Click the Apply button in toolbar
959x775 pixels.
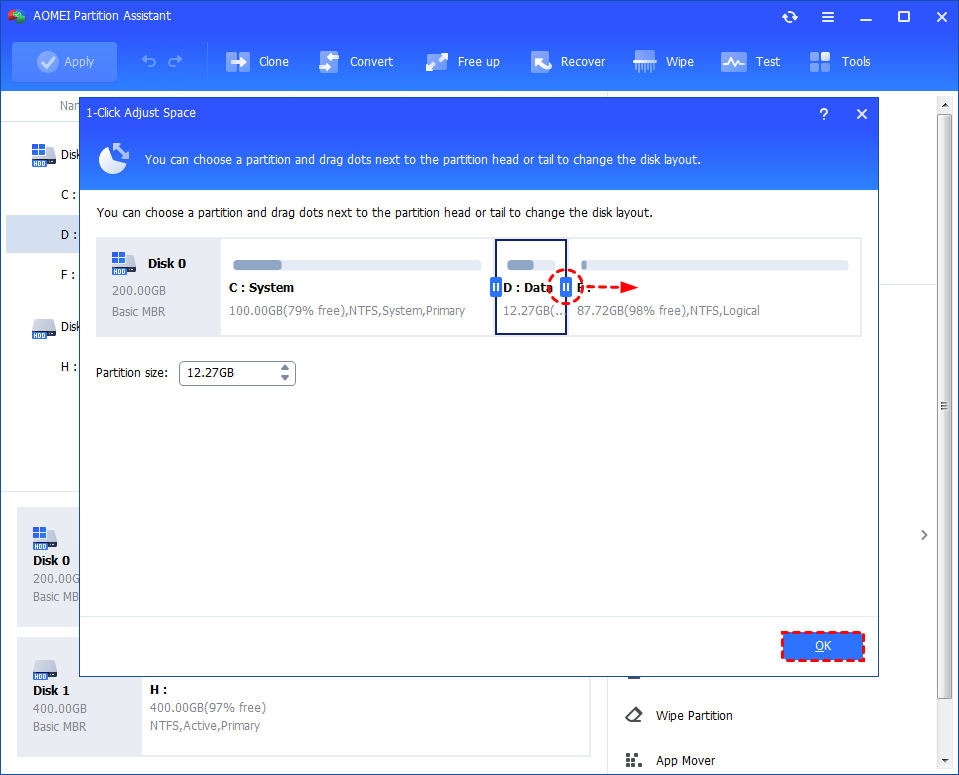65,62
